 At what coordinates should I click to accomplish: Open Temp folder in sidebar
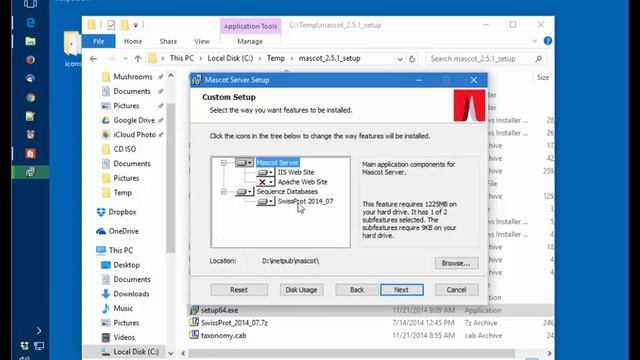pos(122,193)
